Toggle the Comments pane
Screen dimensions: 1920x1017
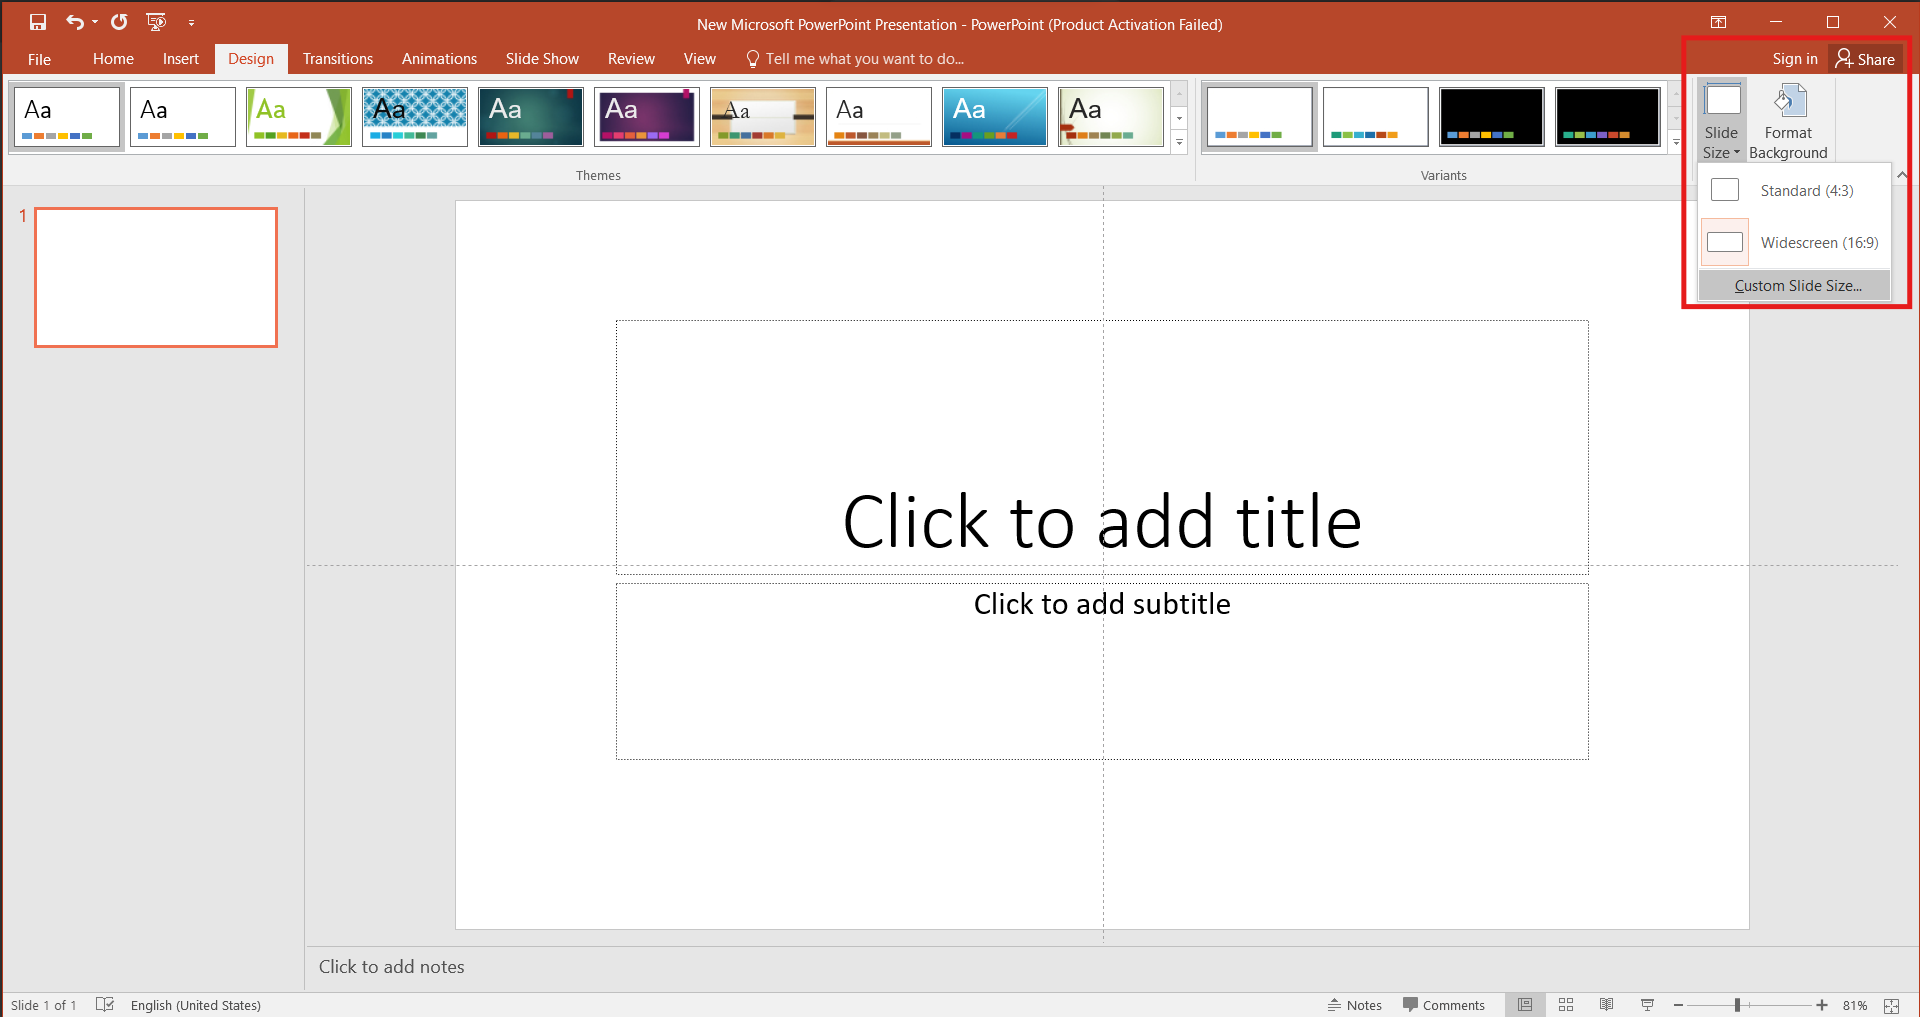[x=1444, y=1005]
